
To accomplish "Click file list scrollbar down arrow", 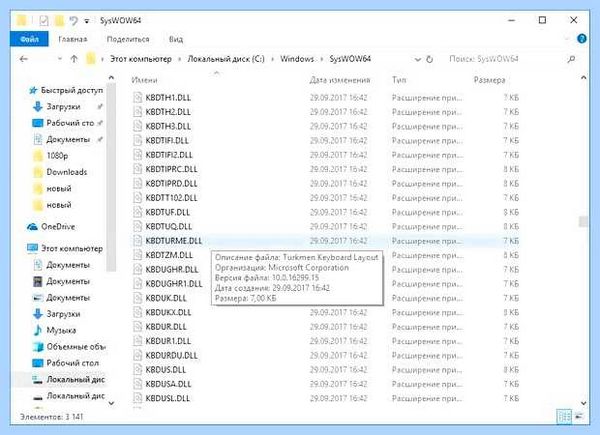I will pyautogui.click(x=583, y=403).
